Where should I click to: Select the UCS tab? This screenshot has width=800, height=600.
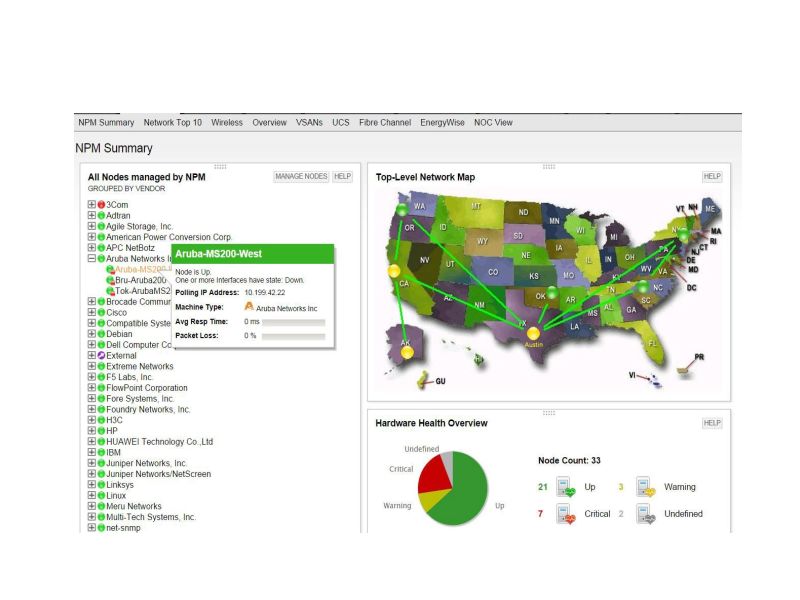coord(341,122)
